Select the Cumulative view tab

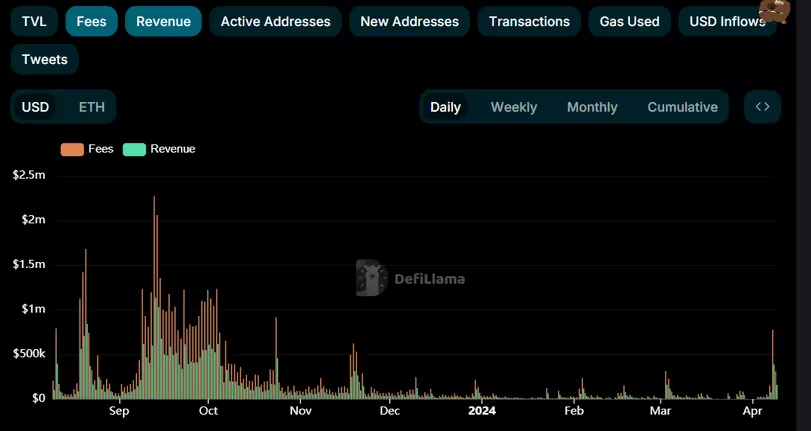point(682,107)
